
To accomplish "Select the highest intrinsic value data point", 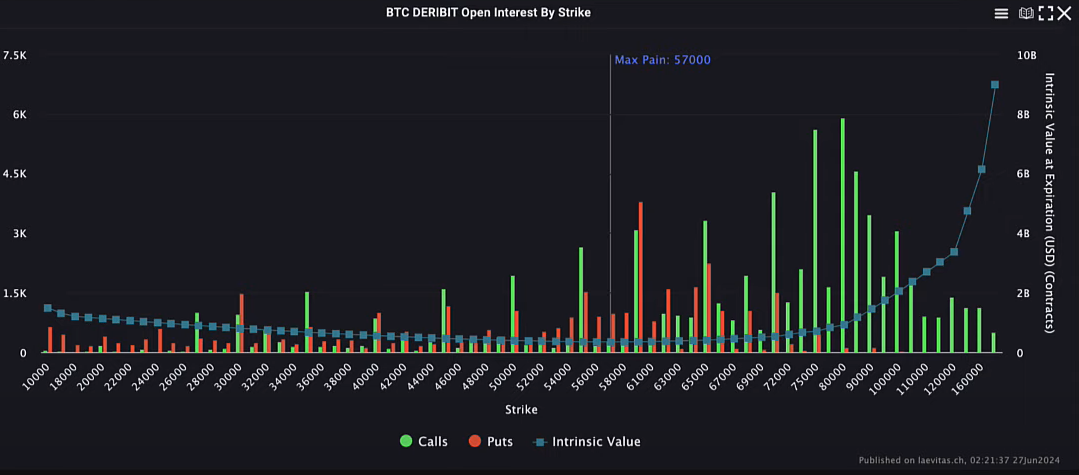I will point(995,85).
